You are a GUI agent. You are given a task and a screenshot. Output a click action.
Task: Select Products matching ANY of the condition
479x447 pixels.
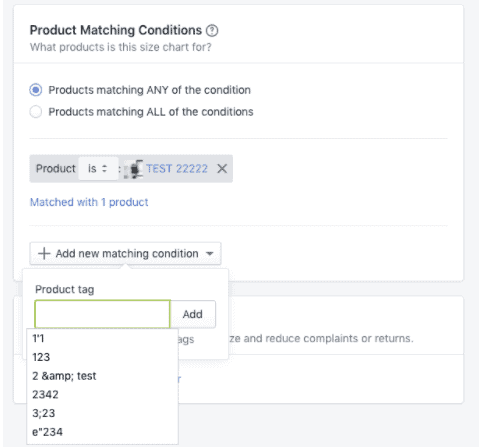click(x=36, y=90)
